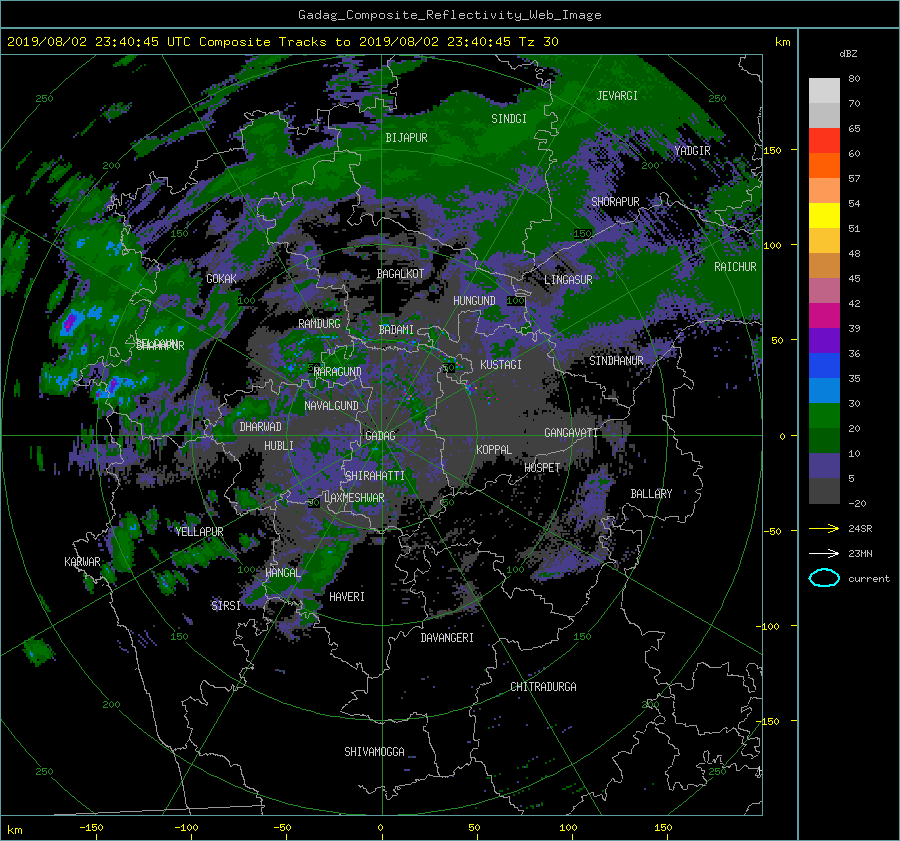
Task: Click the SHIVAMOGGA city label
Action: coord(374,752)
